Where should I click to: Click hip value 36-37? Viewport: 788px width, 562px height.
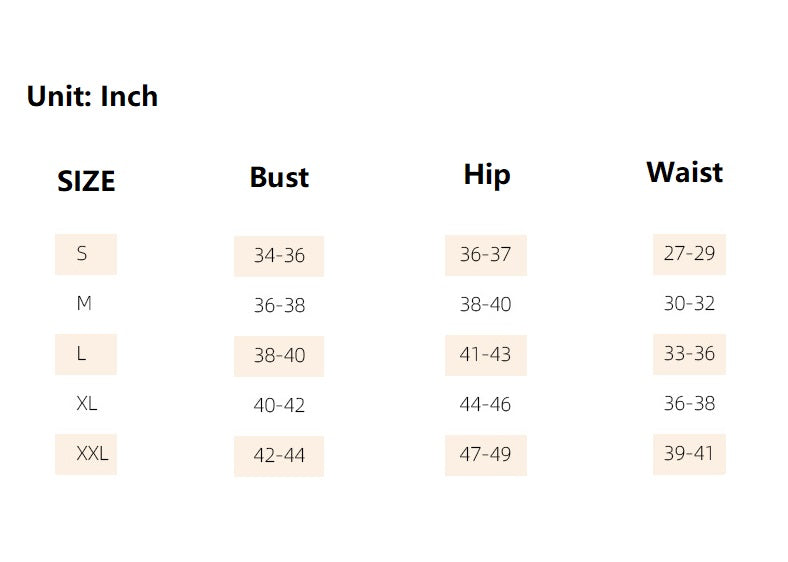(x=486, y=255)
